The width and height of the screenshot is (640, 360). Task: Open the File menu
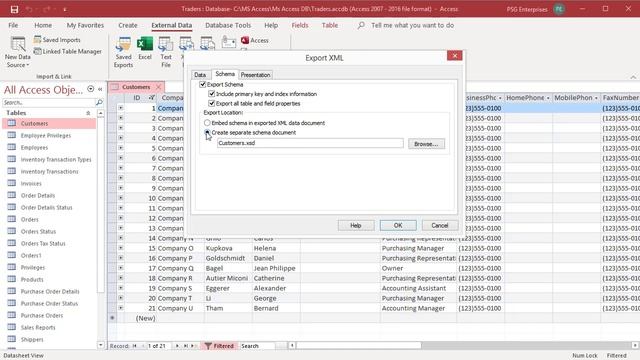[x=13, y=25]
